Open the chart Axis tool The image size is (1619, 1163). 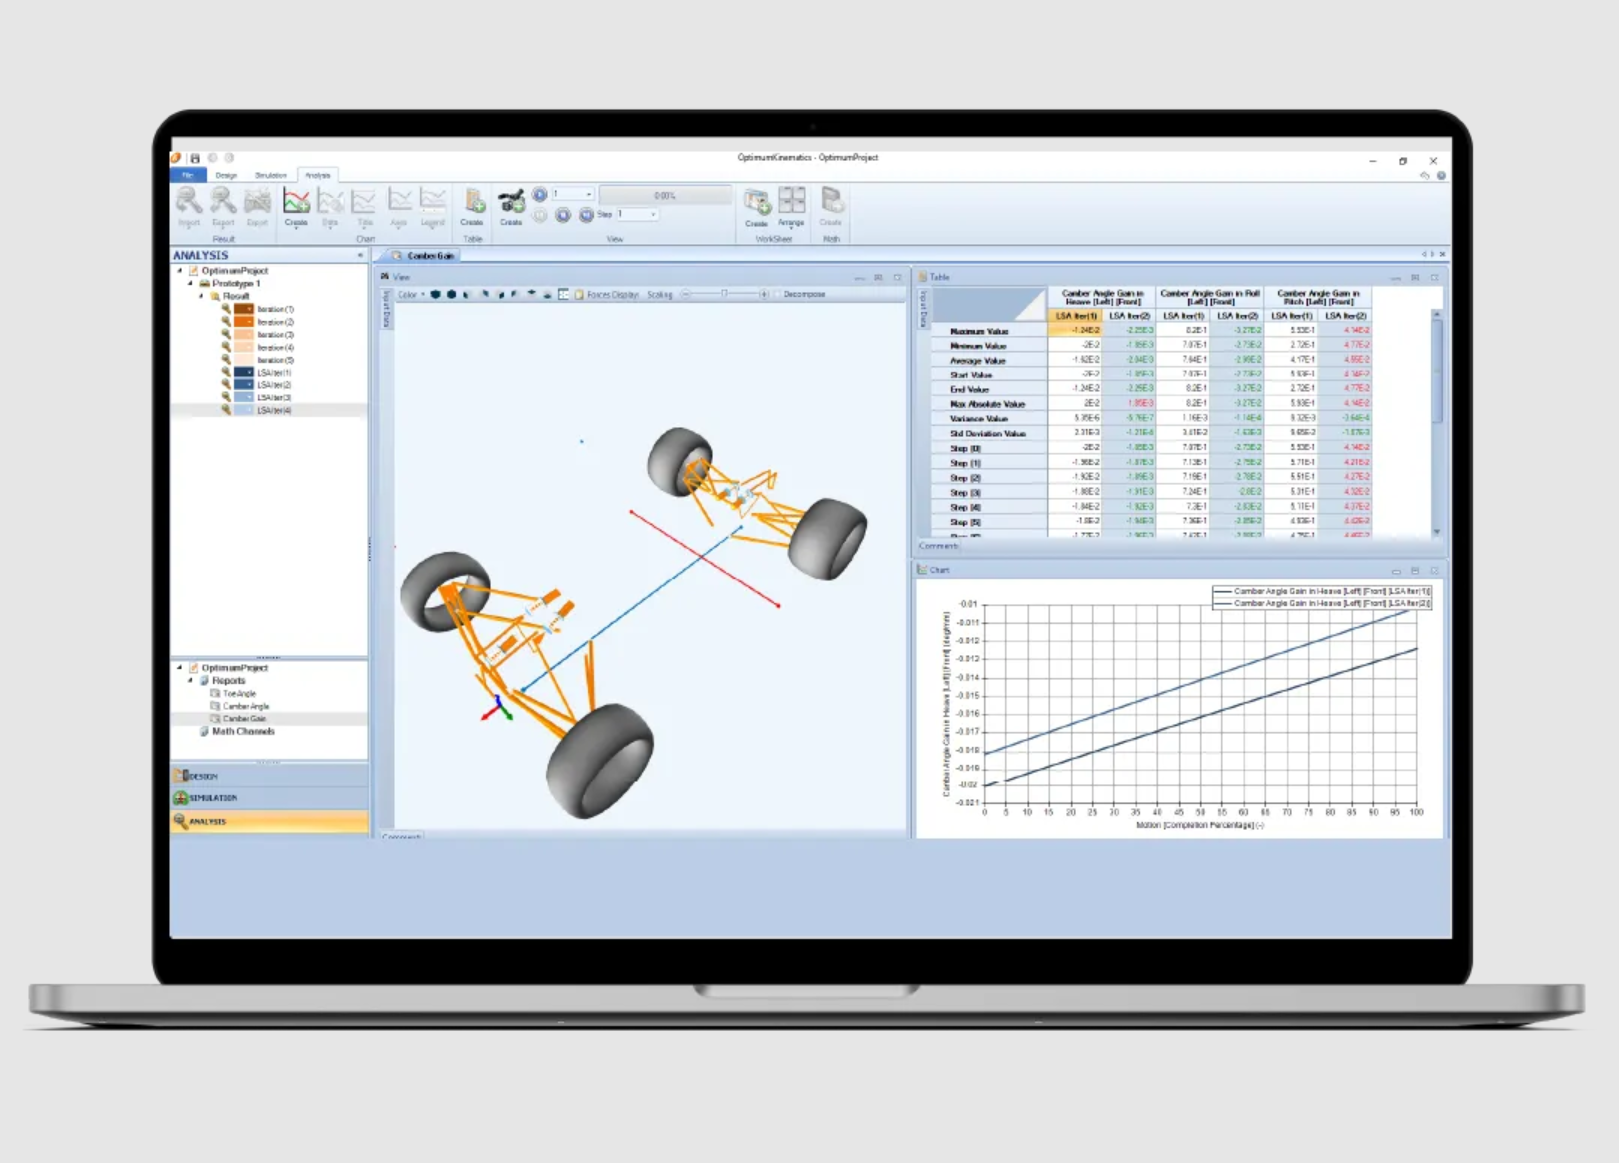[x=399, y=206]
